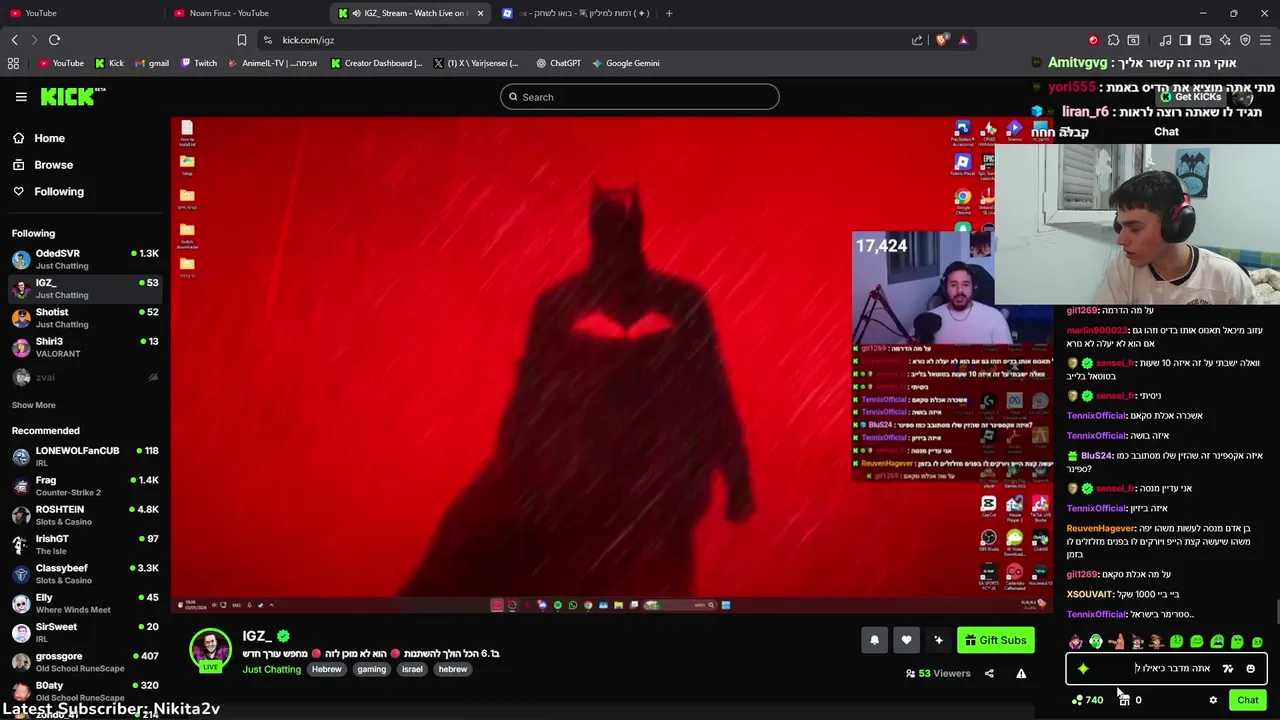Click the Get KICKs button
The width and height of the screenshot is (1280, 720).
click(1190, 97)
